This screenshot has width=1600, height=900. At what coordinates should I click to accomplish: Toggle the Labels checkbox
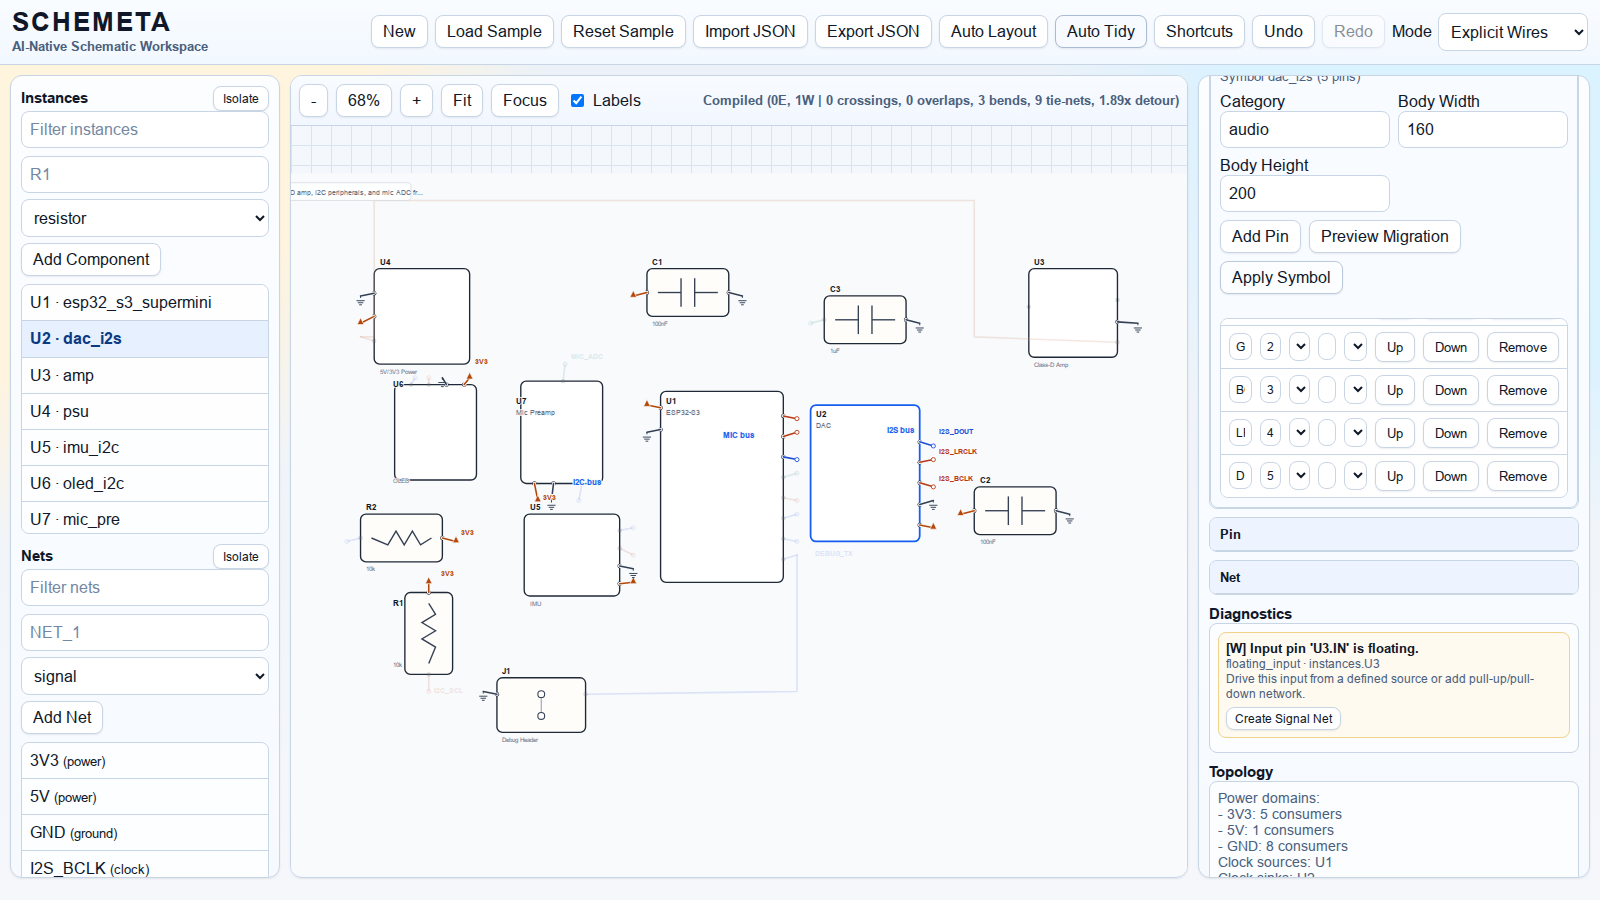(578, 100)
